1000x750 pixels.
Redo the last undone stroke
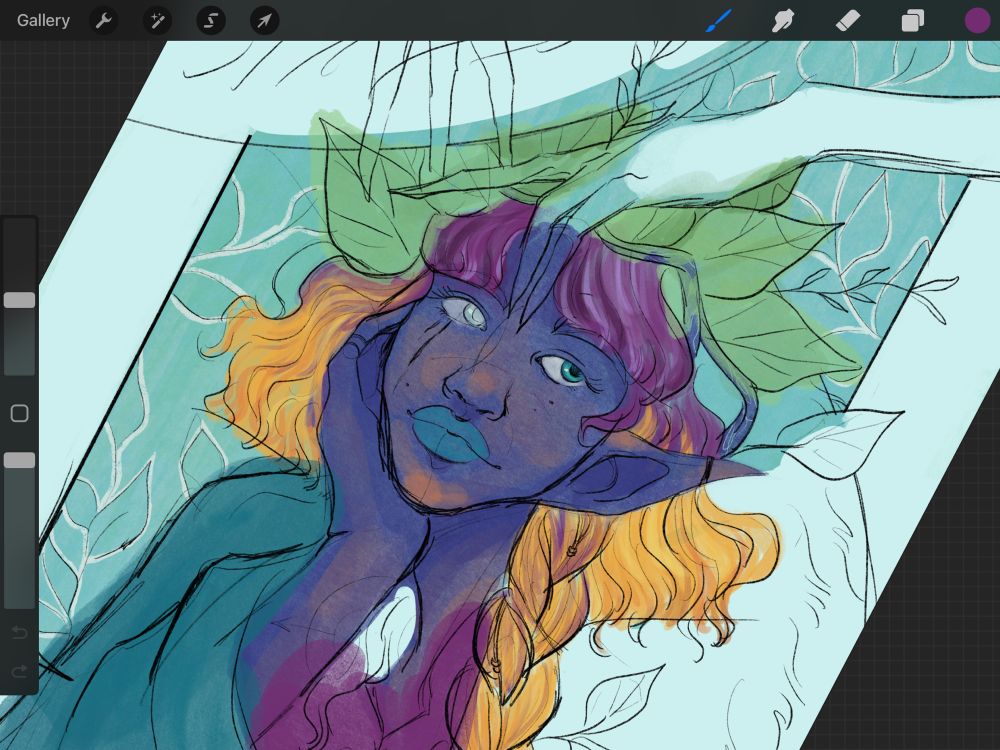point(19,671)
